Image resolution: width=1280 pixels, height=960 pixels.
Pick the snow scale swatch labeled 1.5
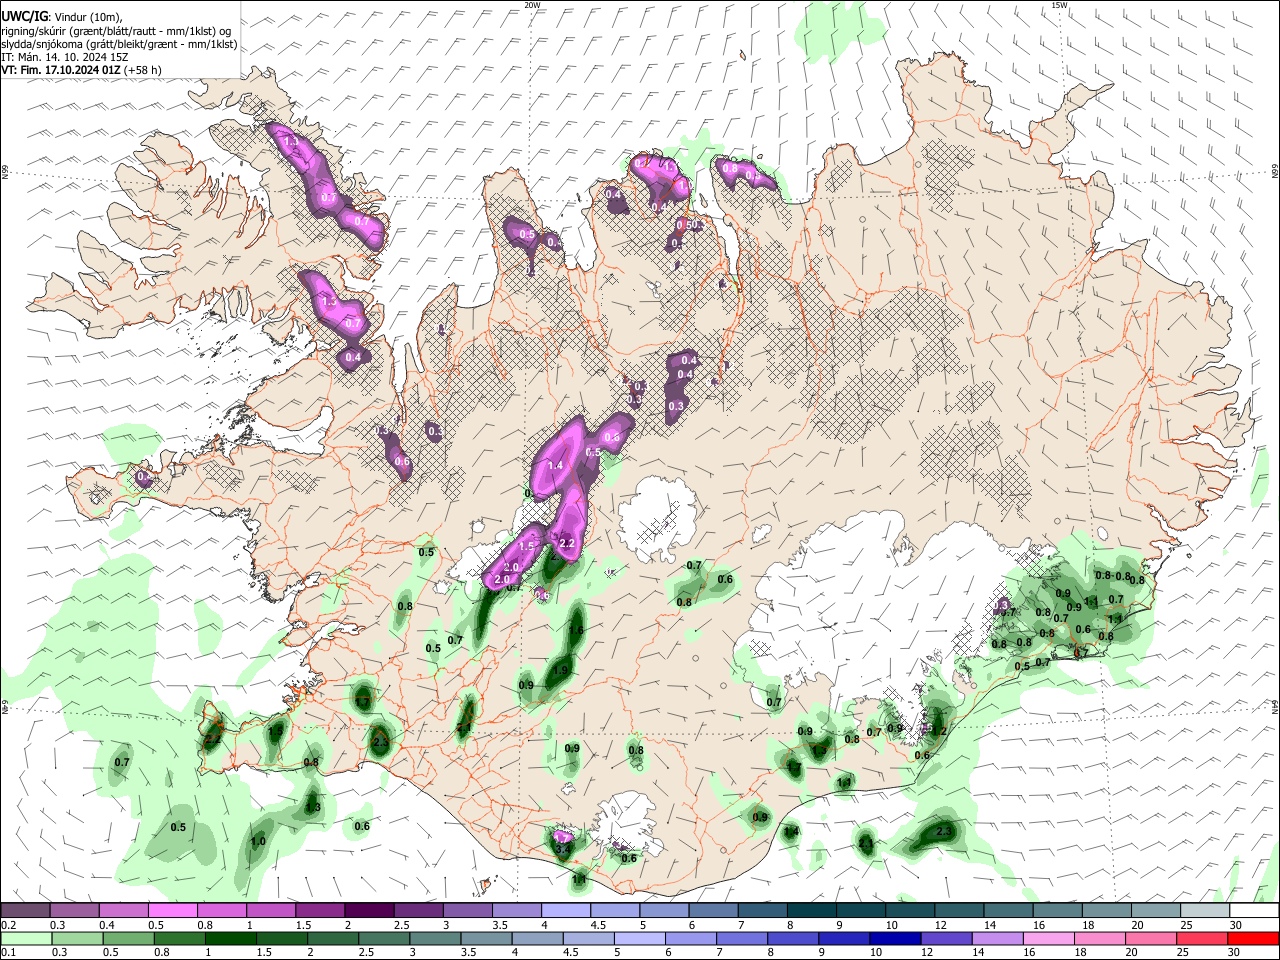(320, 910)
